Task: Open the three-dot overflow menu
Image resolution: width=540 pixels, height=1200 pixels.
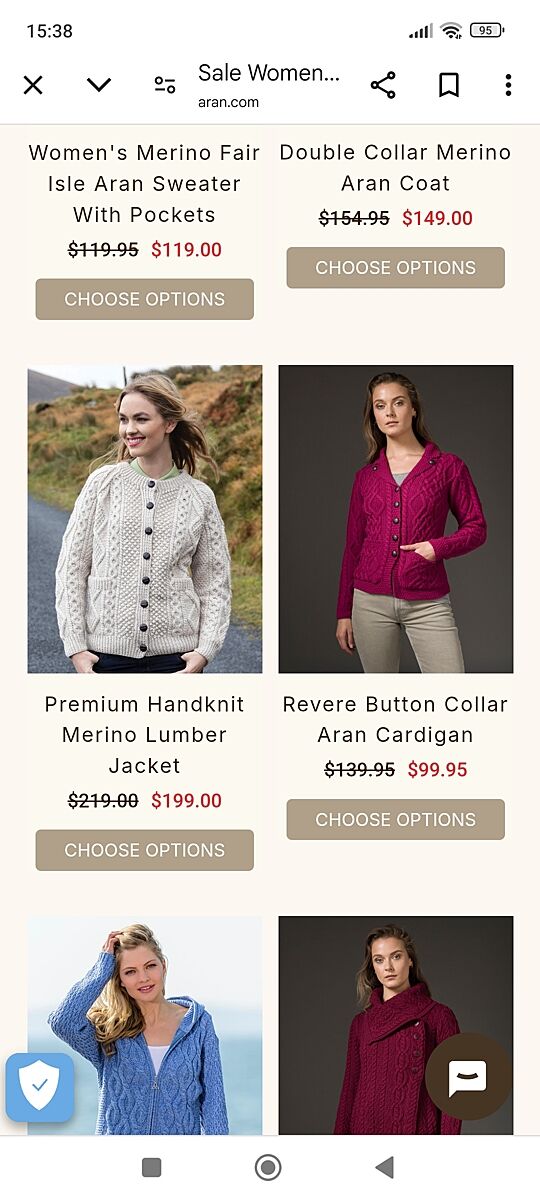Action: click(508, 85)
